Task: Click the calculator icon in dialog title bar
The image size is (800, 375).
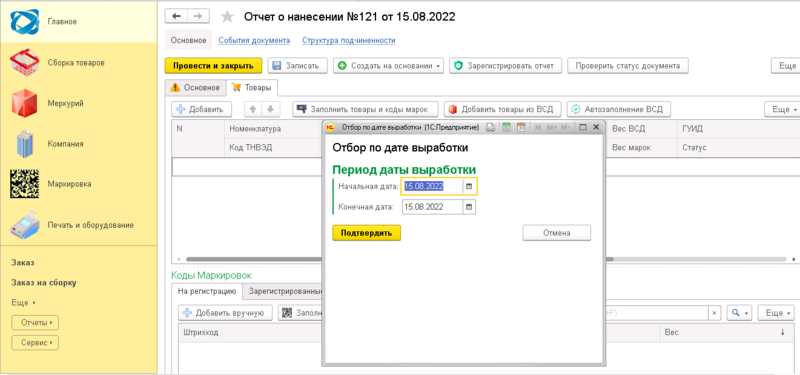Action: coord(506,128)
